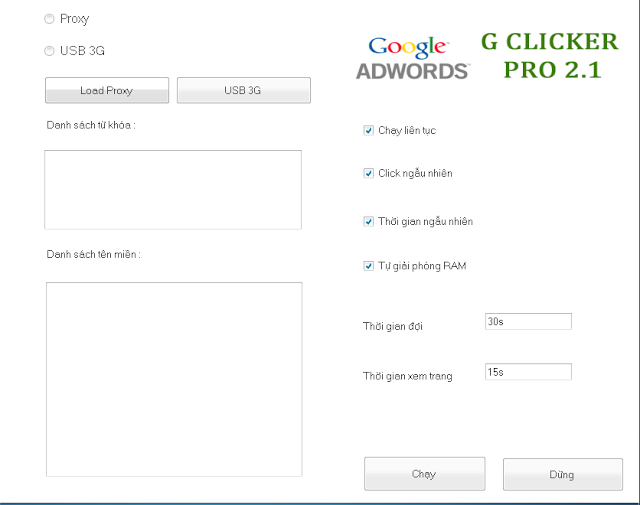Viewport: 640px width, 505px height.
Task: Start with the Chạy button
Action: [424, 474]
